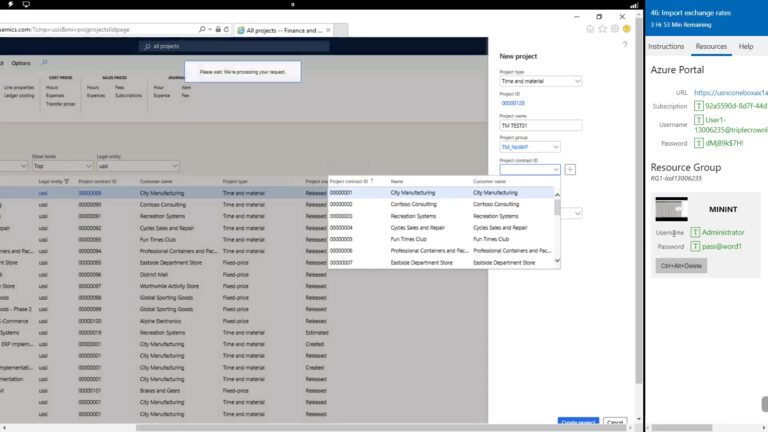Click the plus icon beside Project contract ID
The height and width of the screenshot is (432, 768).
[570, 169]
